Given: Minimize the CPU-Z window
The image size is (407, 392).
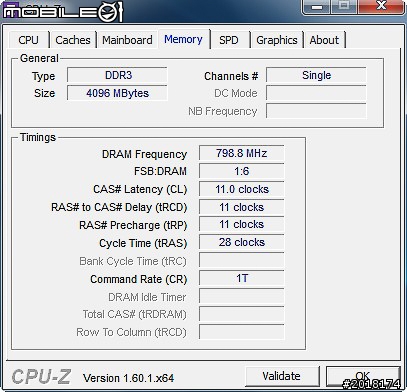Looking at the screenshot, I should (316, 7).
